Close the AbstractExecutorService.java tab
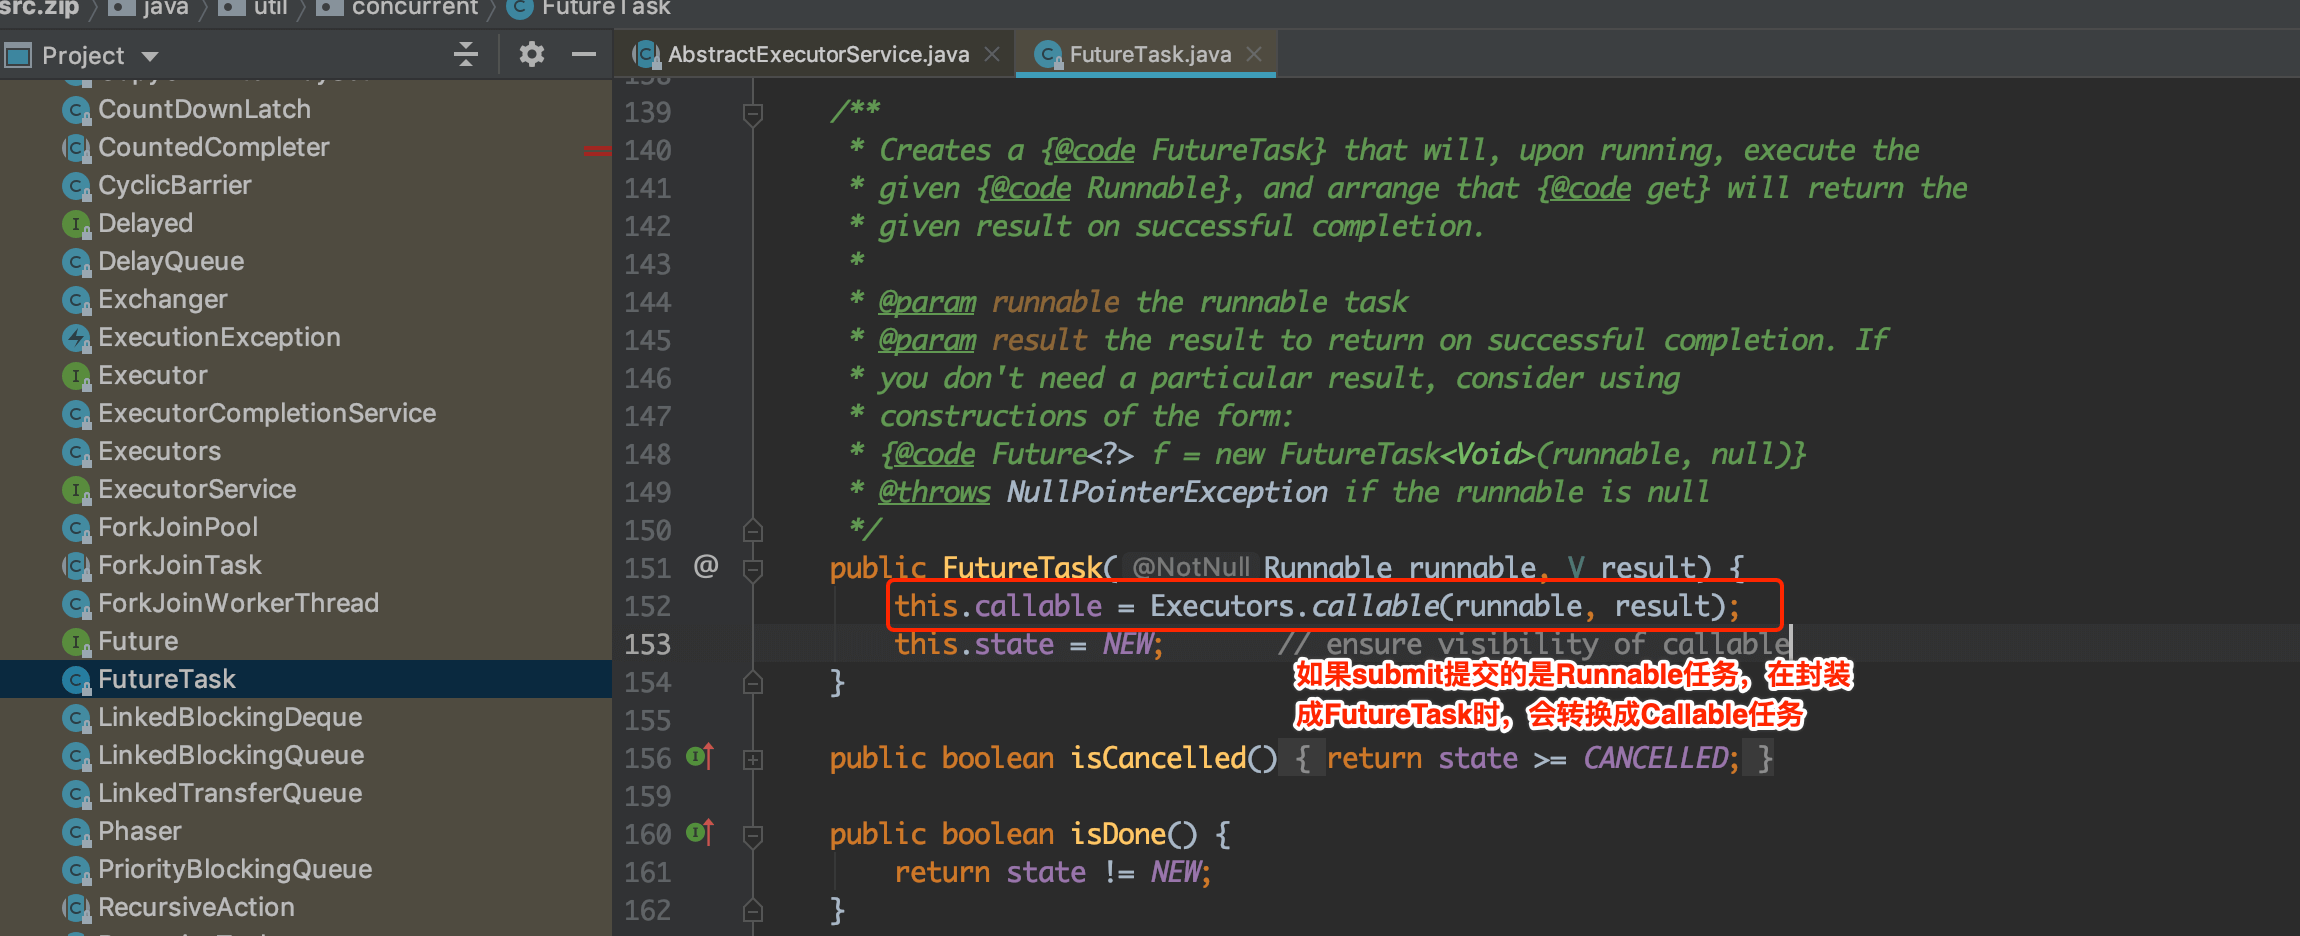The width and height of the screenshot is (2300, 936). click(x=992, y=54)
